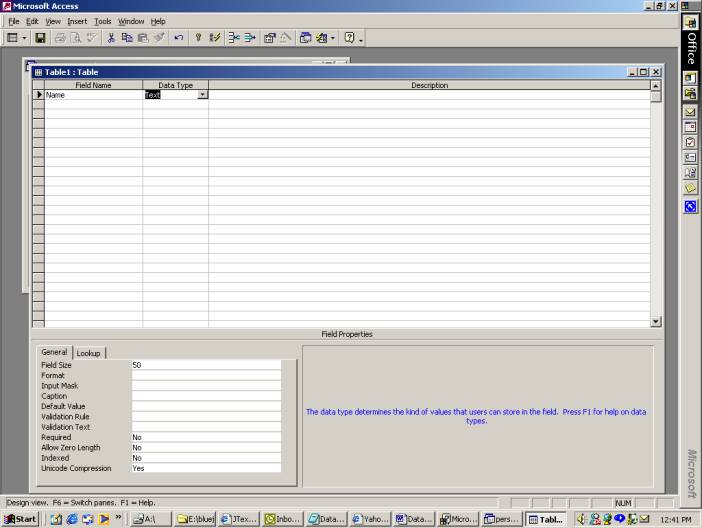
Task: Click the Validation Rule property box
Action: click(206, 416)
